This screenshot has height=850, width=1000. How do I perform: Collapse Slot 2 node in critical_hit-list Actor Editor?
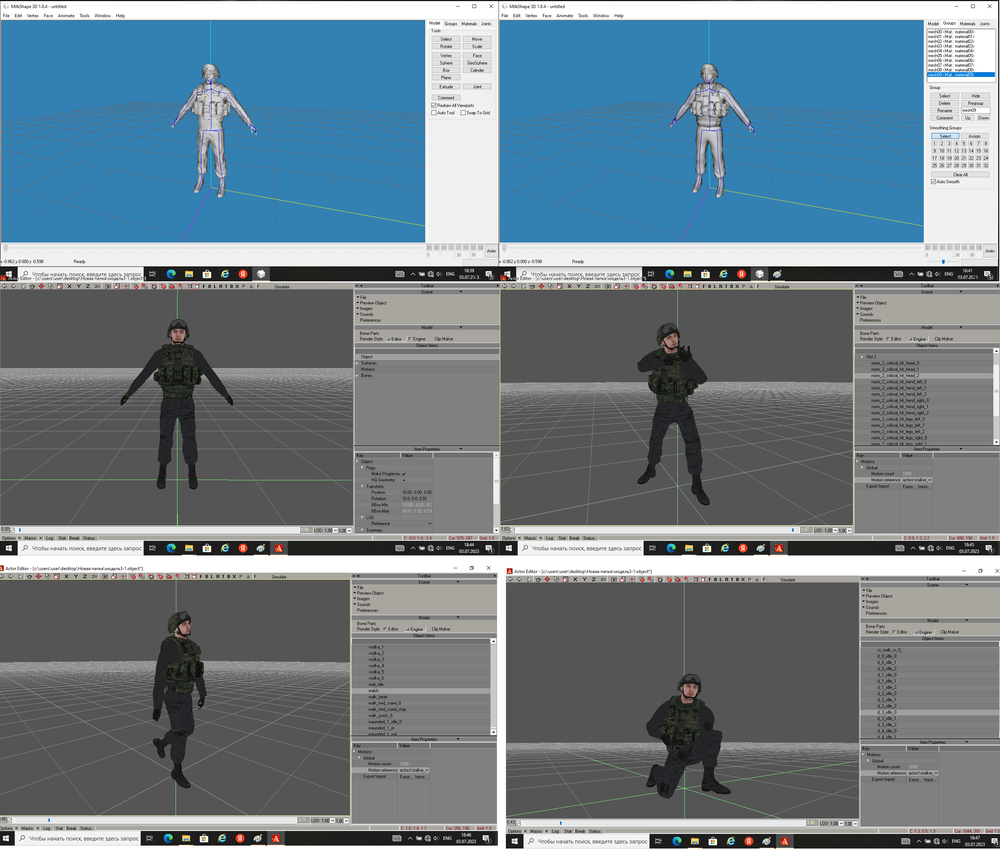pos(862,357)
